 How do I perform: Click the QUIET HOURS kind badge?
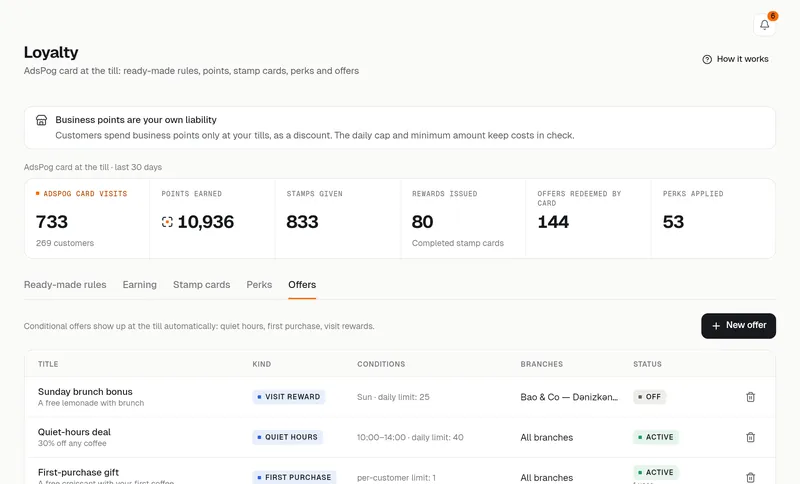point(287,437)
